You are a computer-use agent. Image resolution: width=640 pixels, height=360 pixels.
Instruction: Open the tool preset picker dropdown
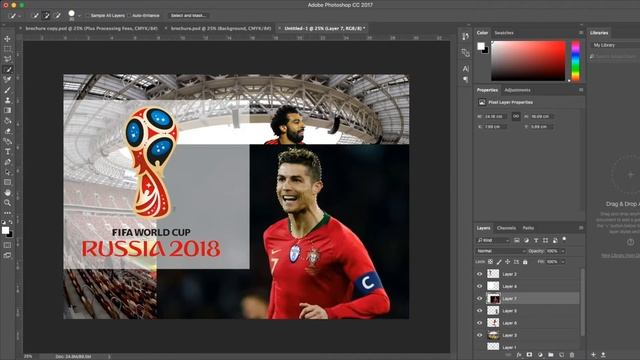coord(20,16)
